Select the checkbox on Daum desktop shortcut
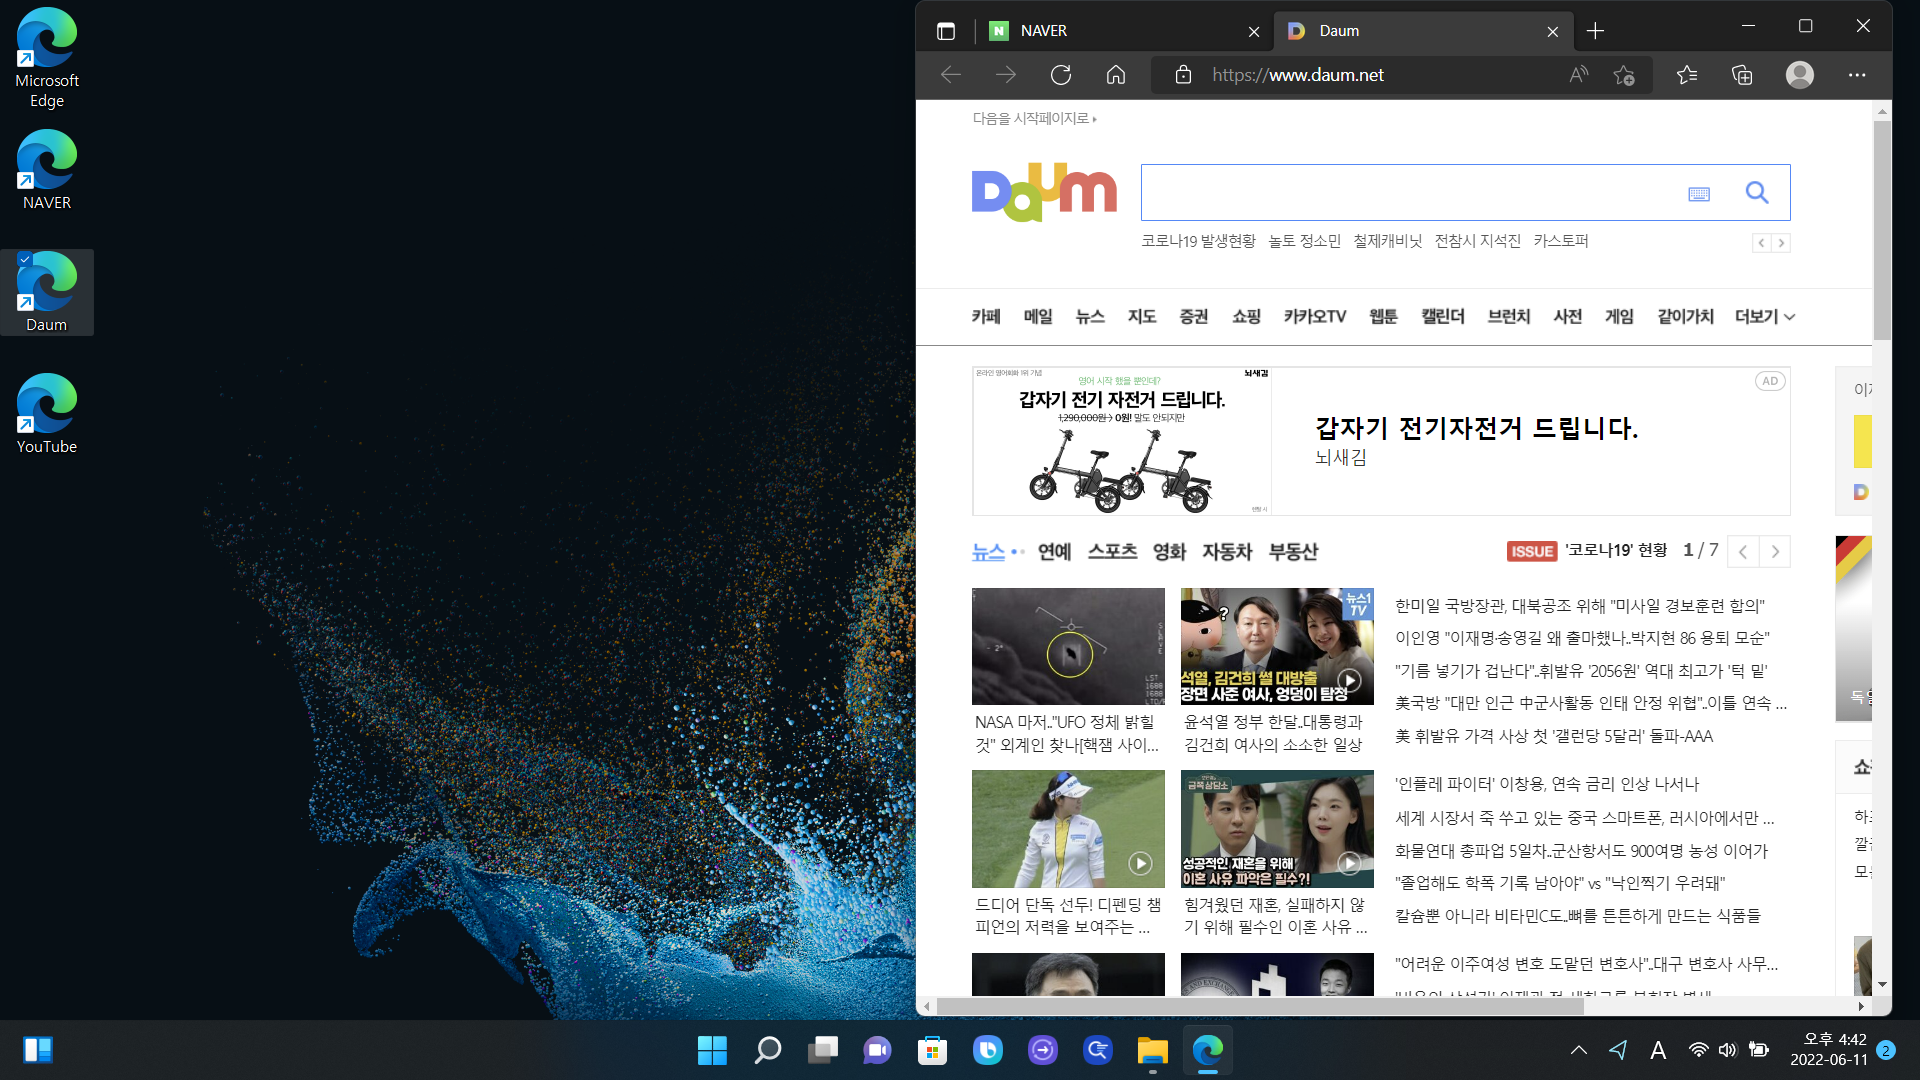The width and height of the screenshot is (1920, 1080). coord(25,260)
